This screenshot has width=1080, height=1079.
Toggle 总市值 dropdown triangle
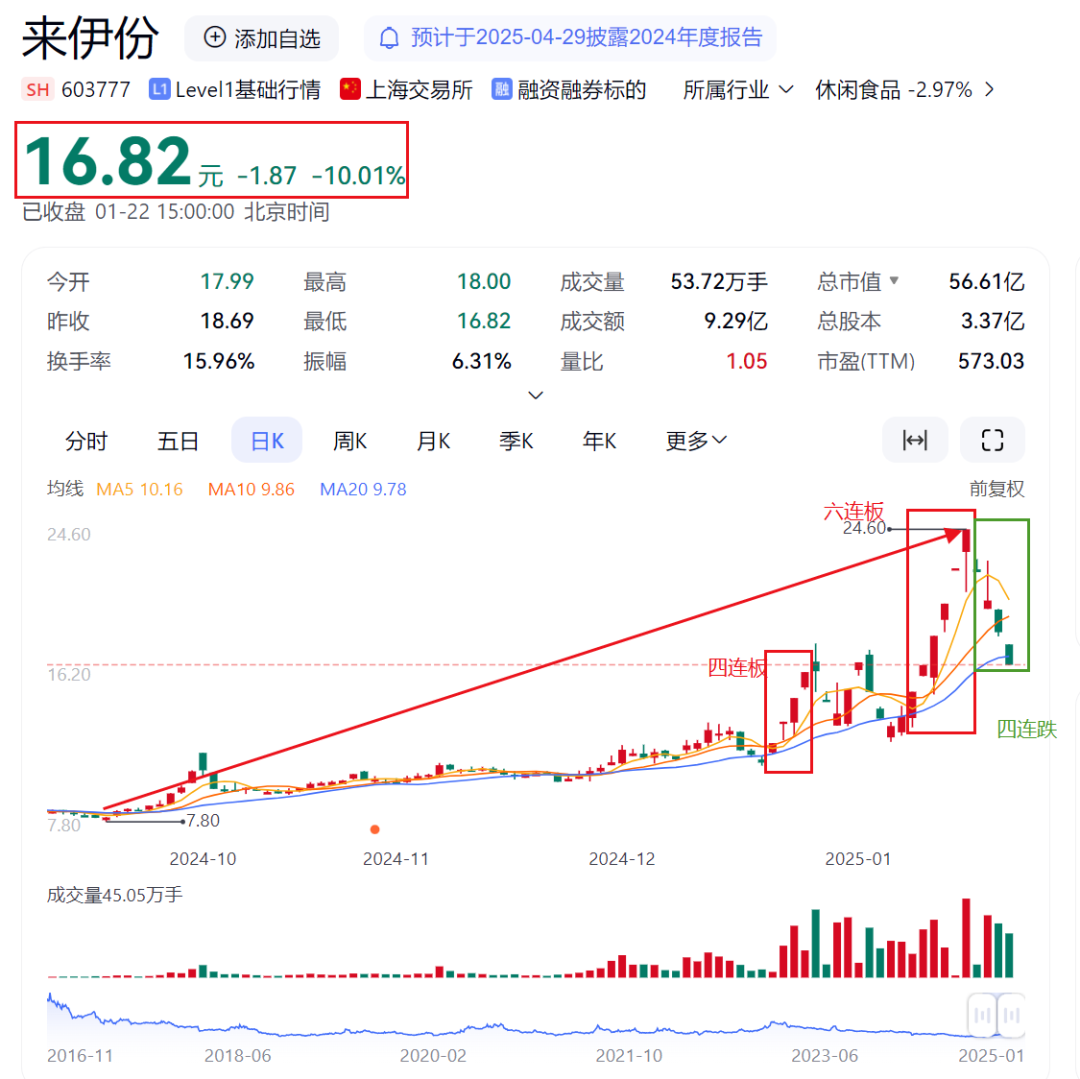pyautogui.click(x=894, y=280)
